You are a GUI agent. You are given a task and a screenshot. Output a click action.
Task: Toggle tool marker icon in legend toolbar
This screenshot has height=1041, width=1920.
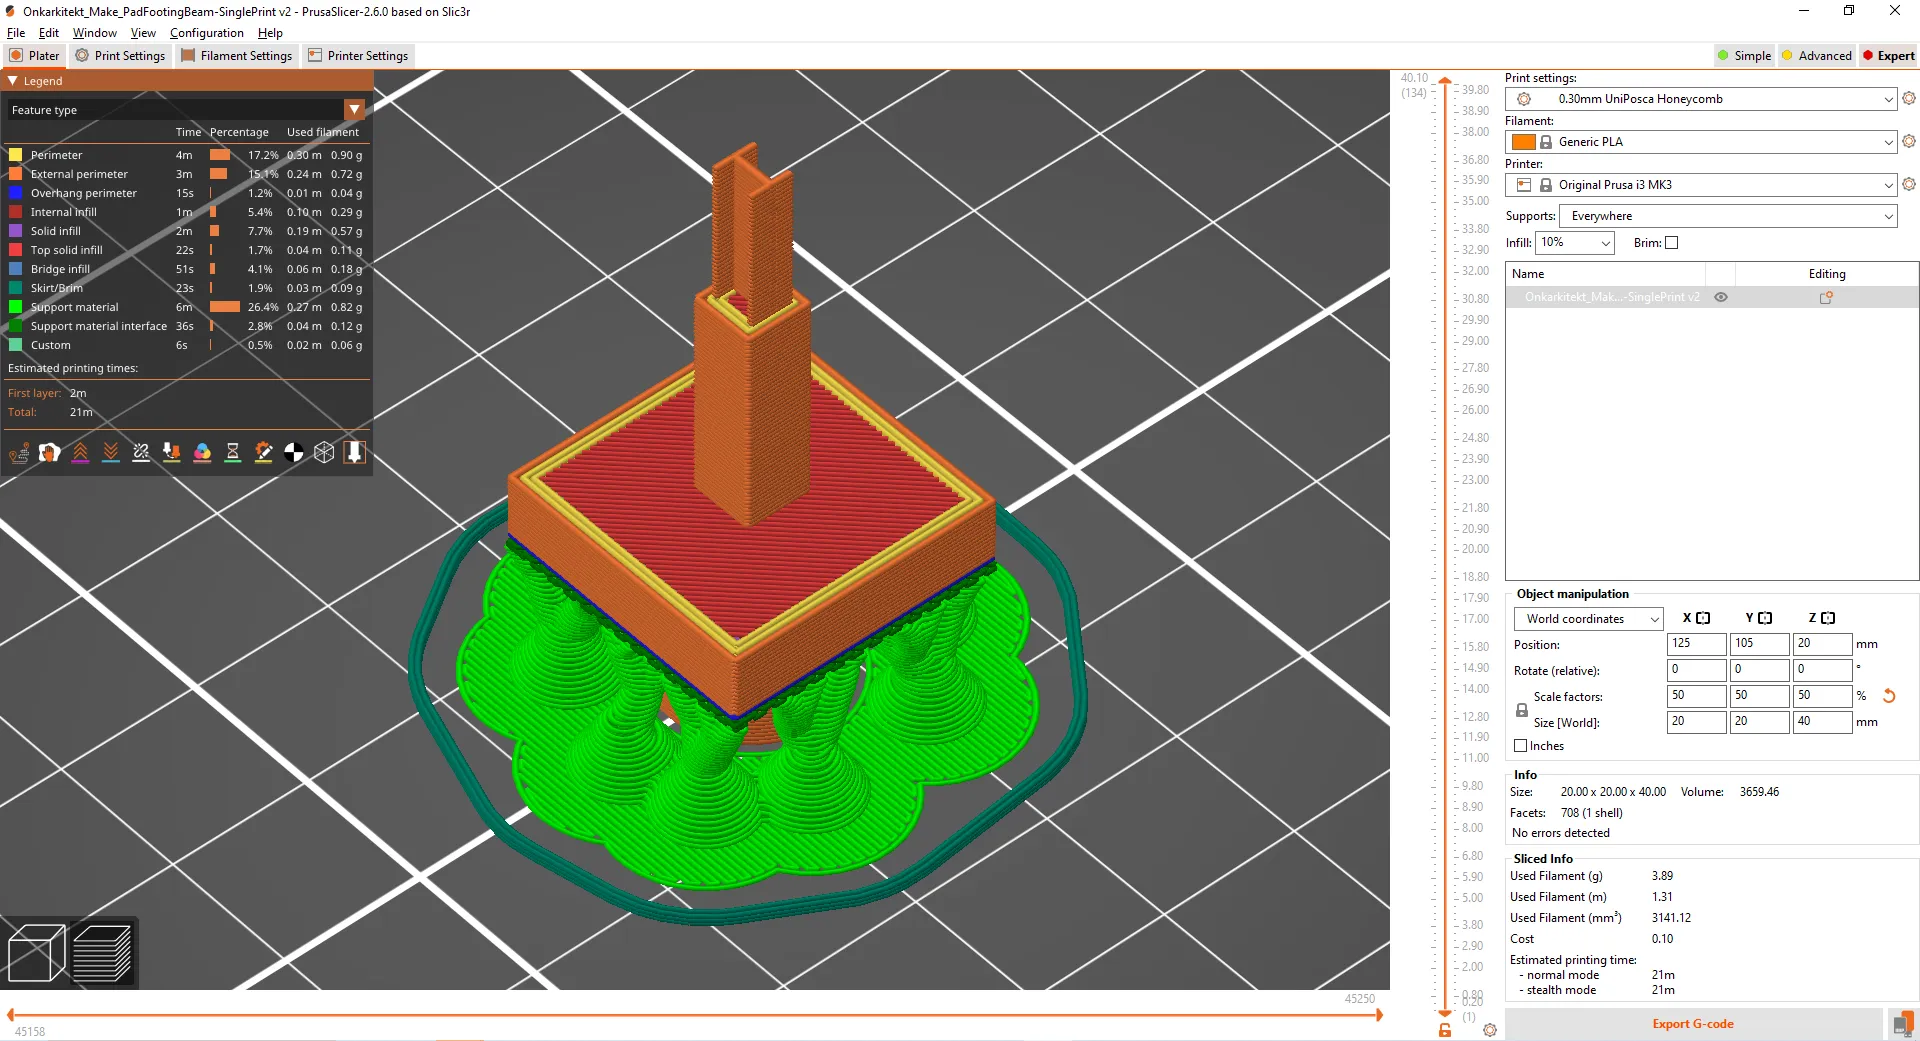pos(355,453)
